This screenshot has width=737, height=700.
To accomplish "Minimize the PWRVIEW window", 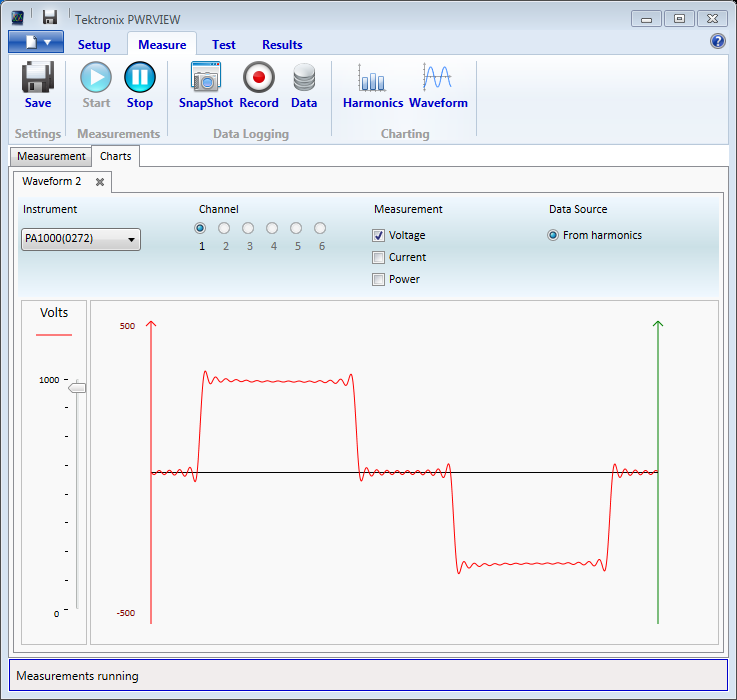I will (646, 19).
